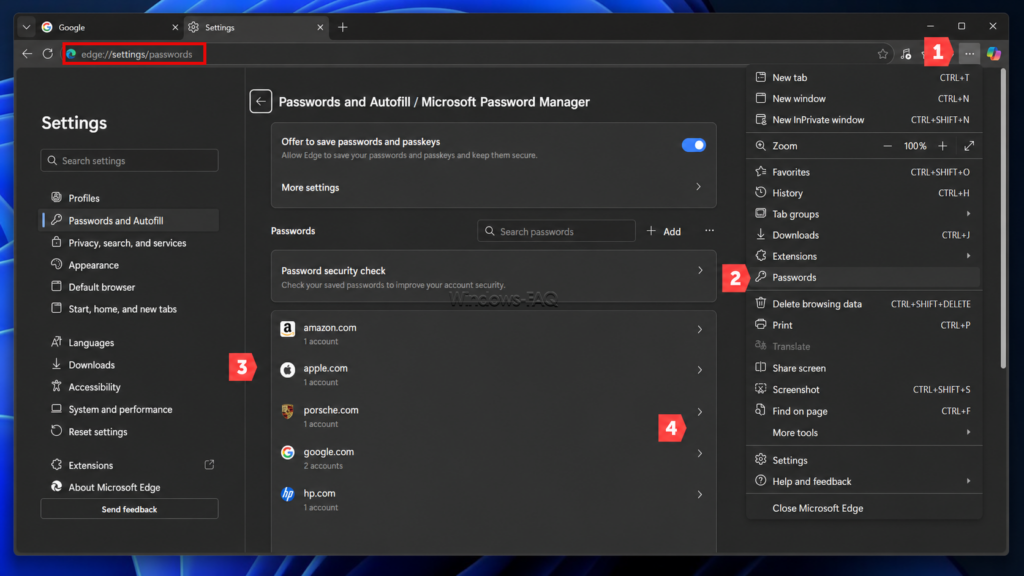1024x576 pixels.
Task: Expand More settings row
Action: click(494, 187)
